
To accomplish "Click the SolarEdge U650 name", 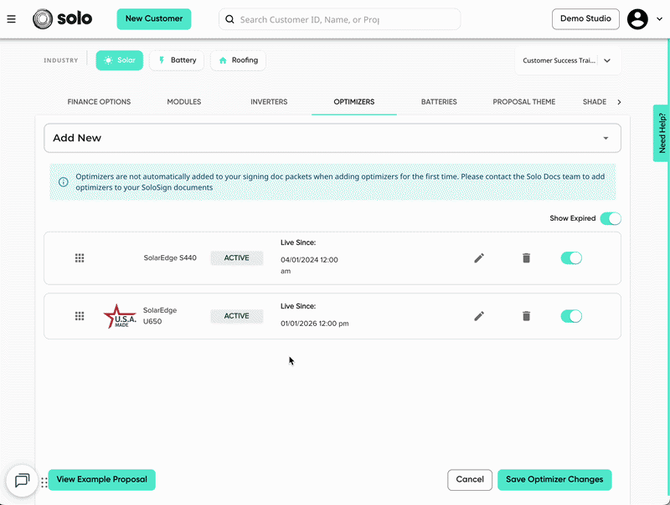I will coord(160,316).
